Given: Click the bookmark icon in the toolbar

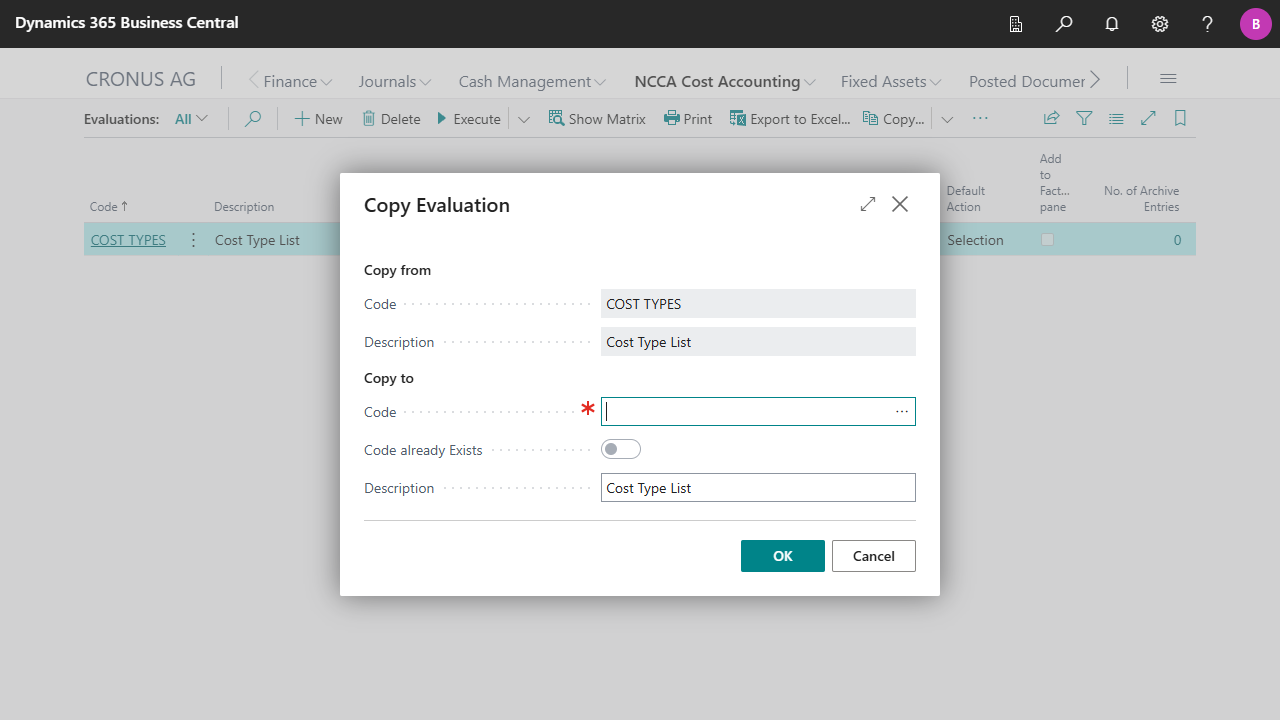Looking at the screenshot, I should point(1180,118).
